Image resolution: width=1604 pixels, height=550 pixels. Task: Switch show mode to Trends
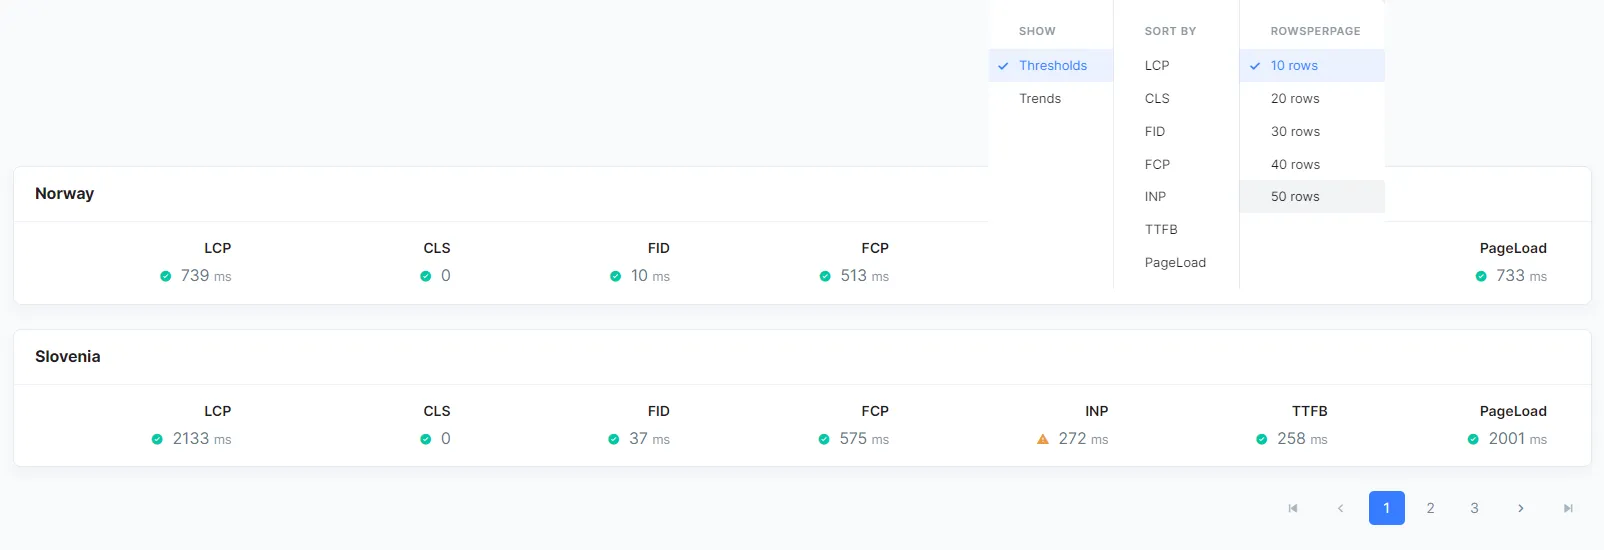point(1040,99)
